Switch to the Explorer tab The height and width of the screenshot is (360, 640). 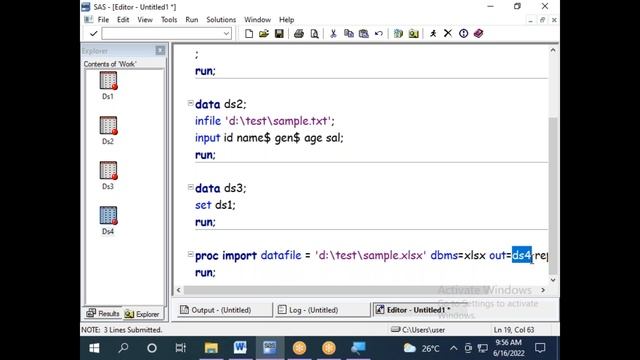(x=142, y=313)
